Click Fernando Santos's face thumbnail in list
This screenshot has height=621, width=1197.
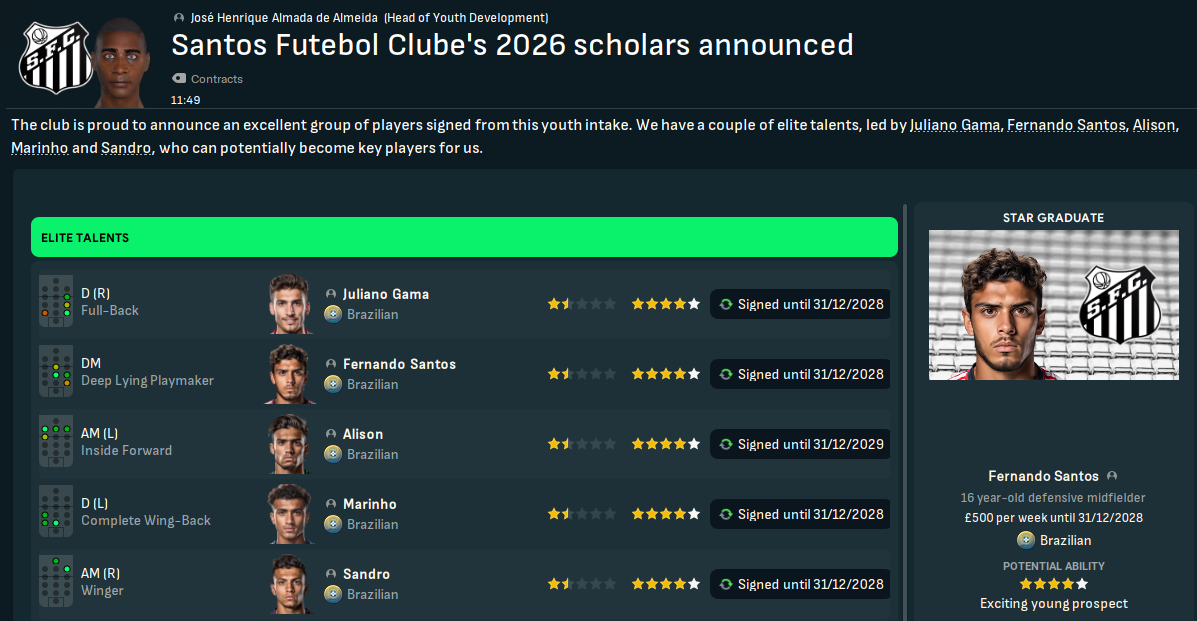(x=291, y=374)
